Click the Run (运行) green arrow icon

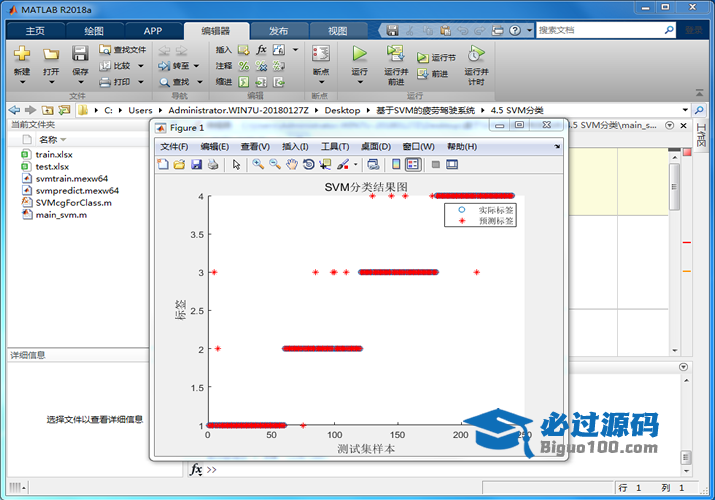click(359, 53)
